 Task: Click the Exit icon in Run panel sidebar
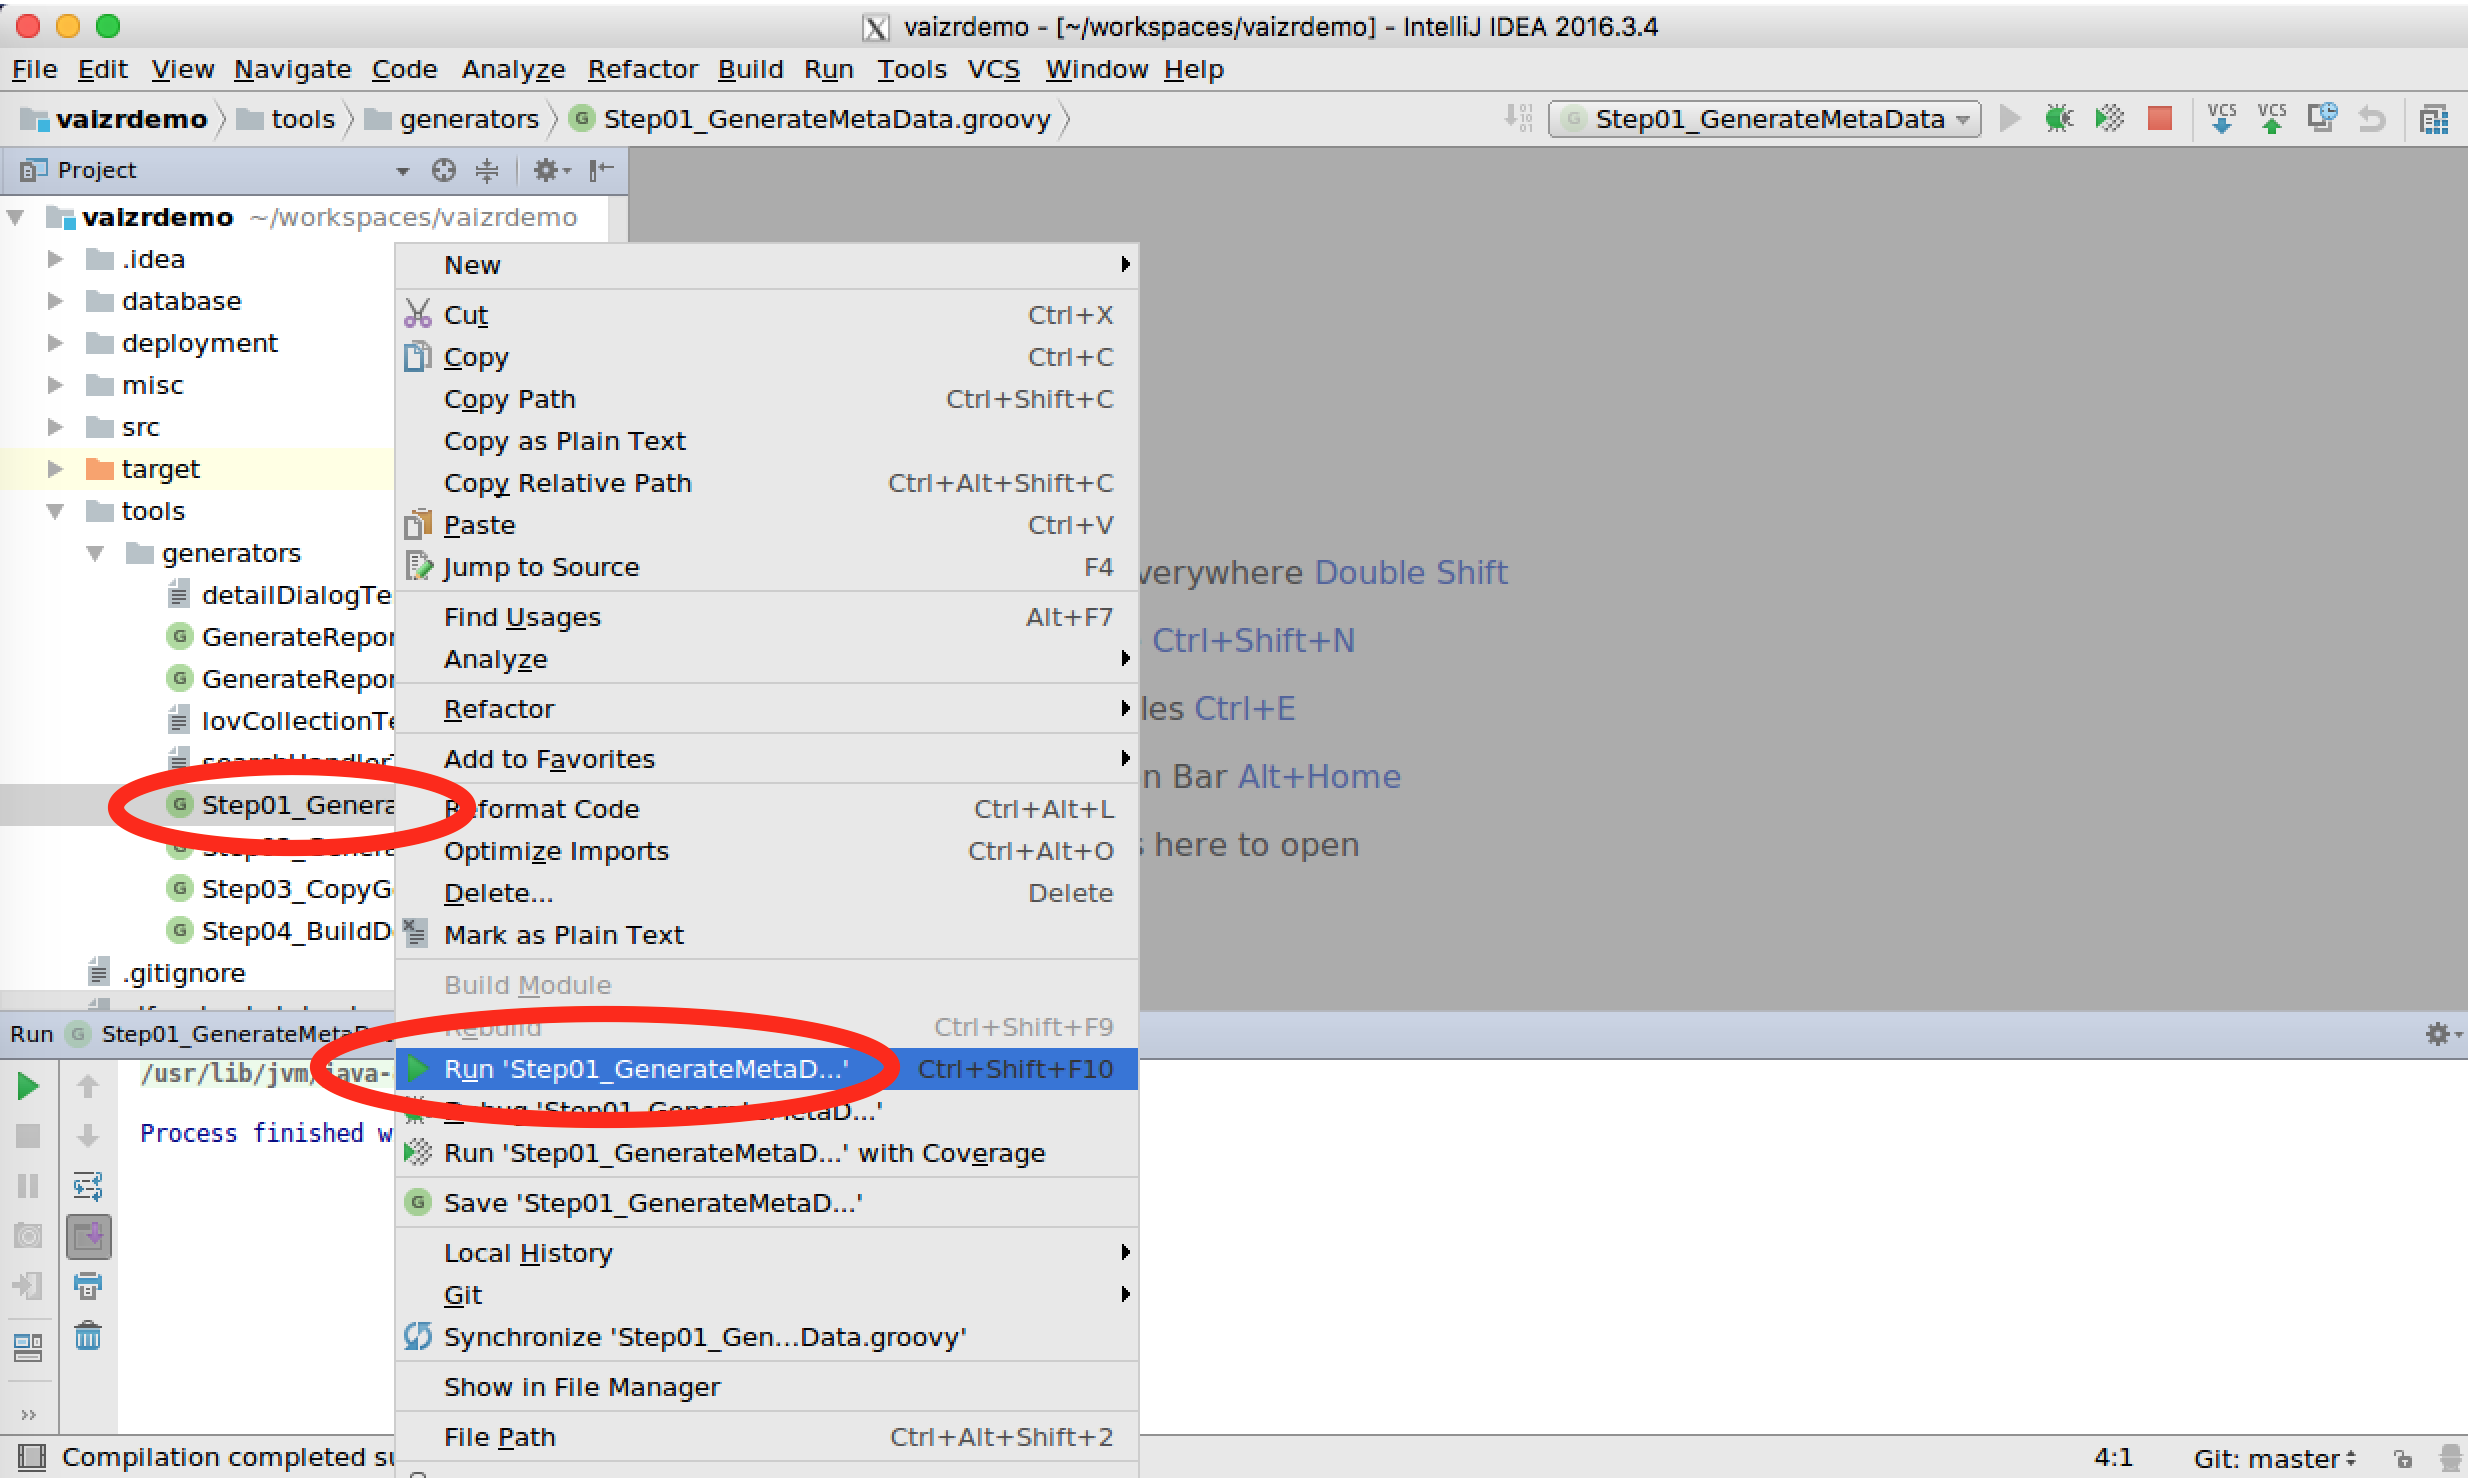click(x=28, y=1286)
